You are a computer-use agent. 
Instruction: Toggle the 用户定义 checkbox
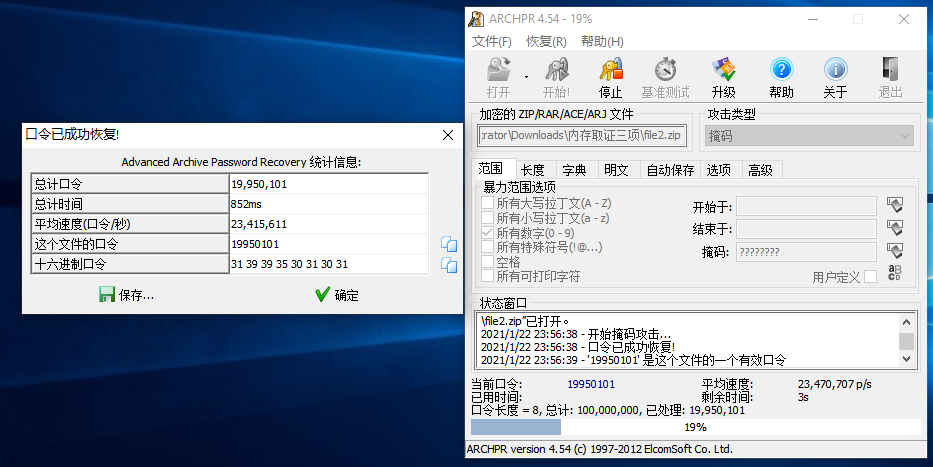click(x=871, y=277)
